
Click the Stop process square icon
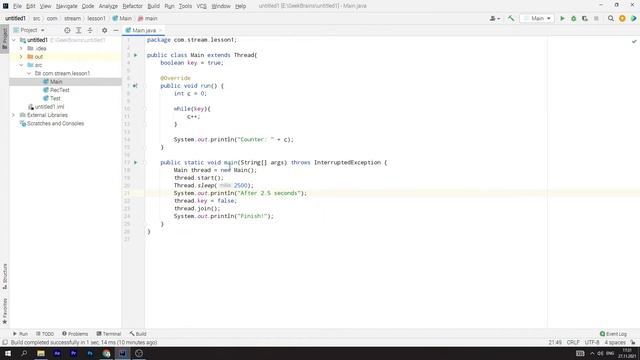(x=596, y=18)
